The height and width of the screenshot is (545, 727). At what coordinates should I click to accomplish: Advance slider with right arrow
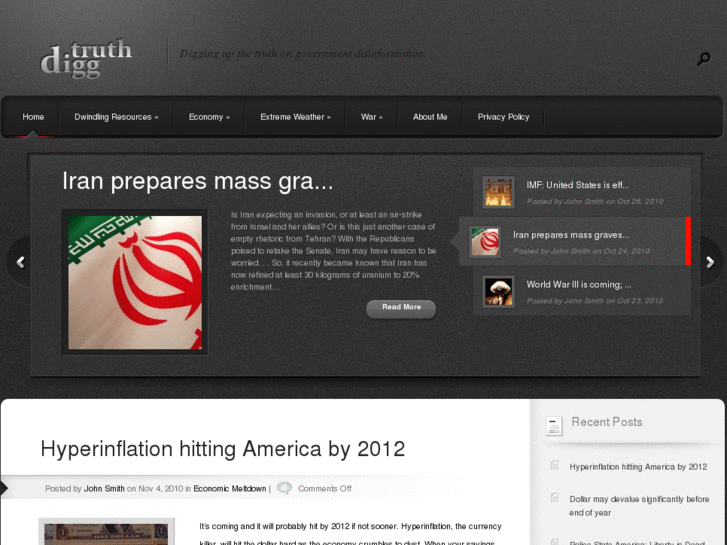710,262
